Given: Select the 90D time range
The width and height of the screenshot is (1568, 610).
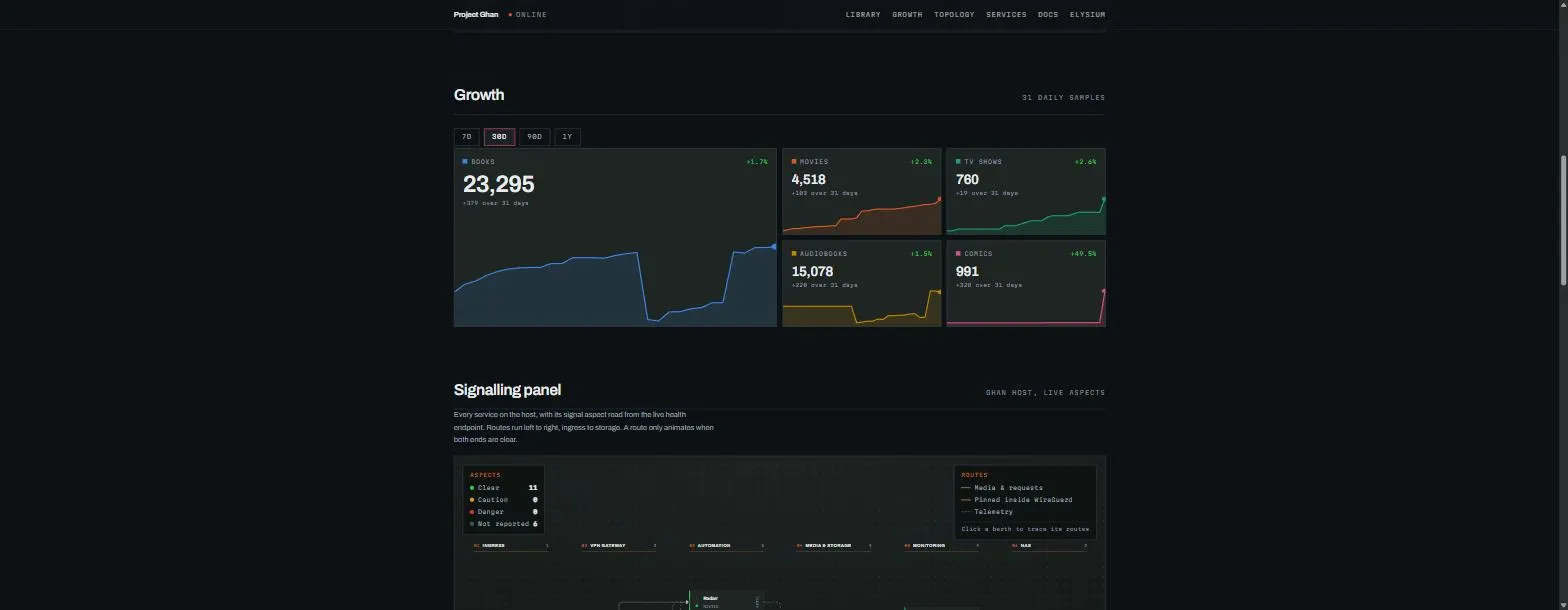Looking at the screenshot, I should 534,137.
